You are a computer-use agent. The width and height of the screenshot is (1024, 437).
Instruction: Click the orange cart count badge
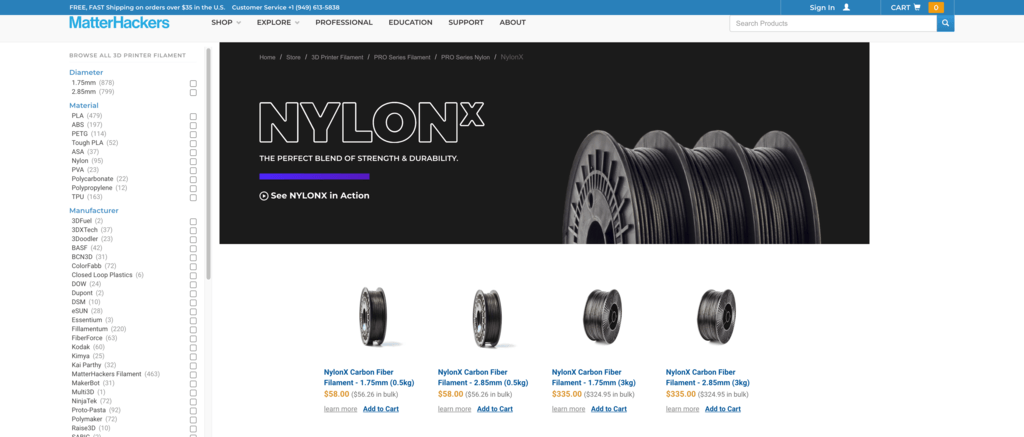(936, 8)
